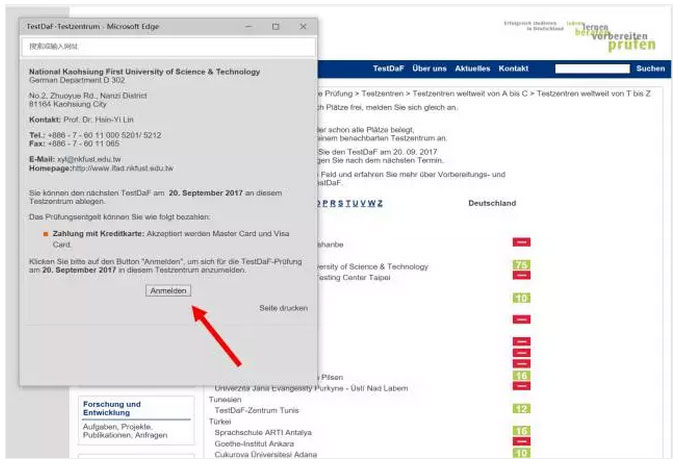This screenshot has height=464, width=678.
Task: Click red badge beside Univerzita Jana Evangelisty Purkyne
Action: [521, 386]
